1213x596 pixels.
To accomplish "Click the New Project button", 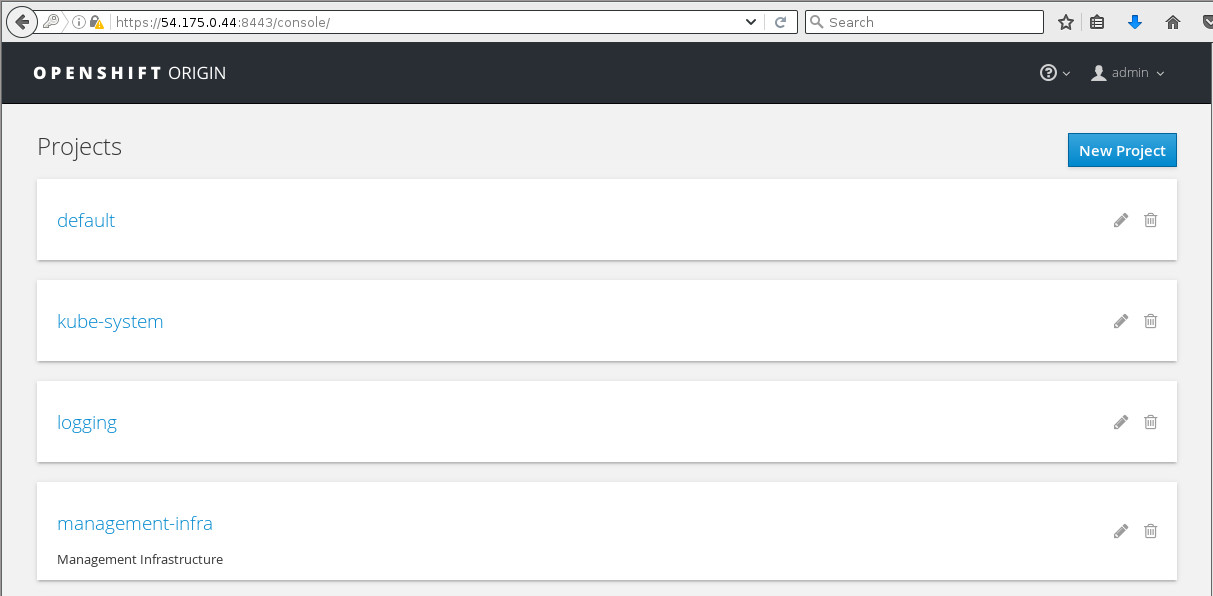I will tap(1122, 150).
